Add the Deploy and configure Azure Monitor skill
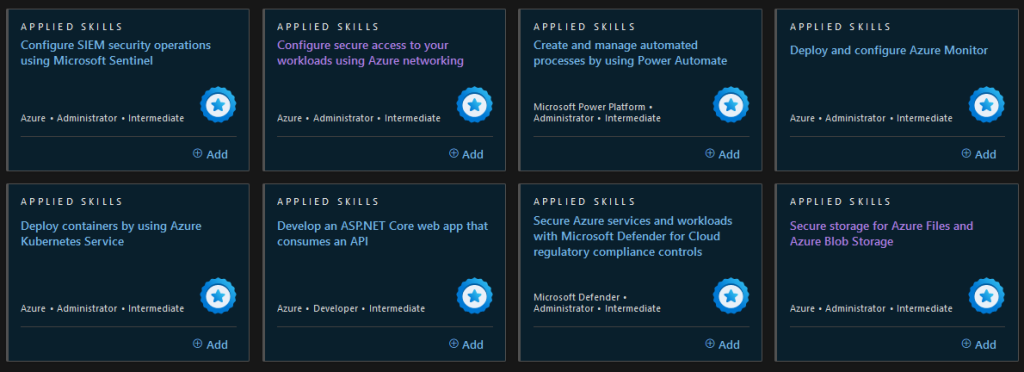The image size is (1024, 372). (979, 154)
